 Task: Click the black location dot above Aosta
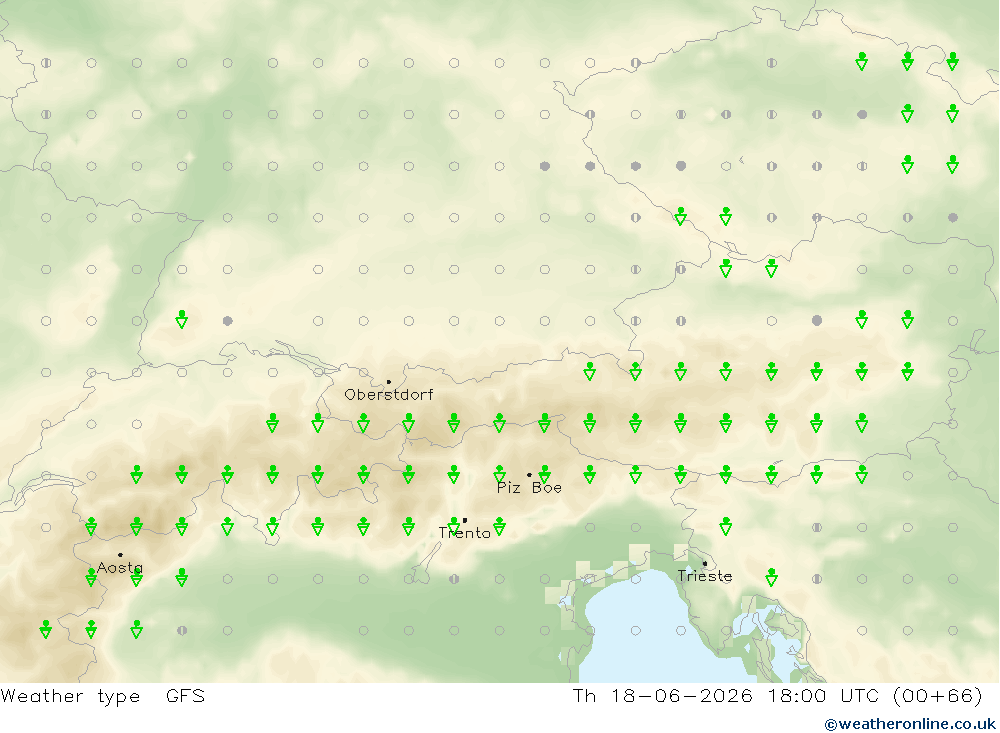coord(120,555)
